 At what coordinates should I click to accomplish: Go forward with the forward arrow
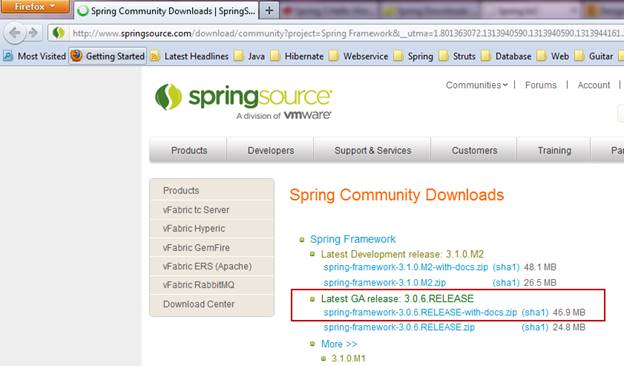pyautogui.click(x=33, y=33)
